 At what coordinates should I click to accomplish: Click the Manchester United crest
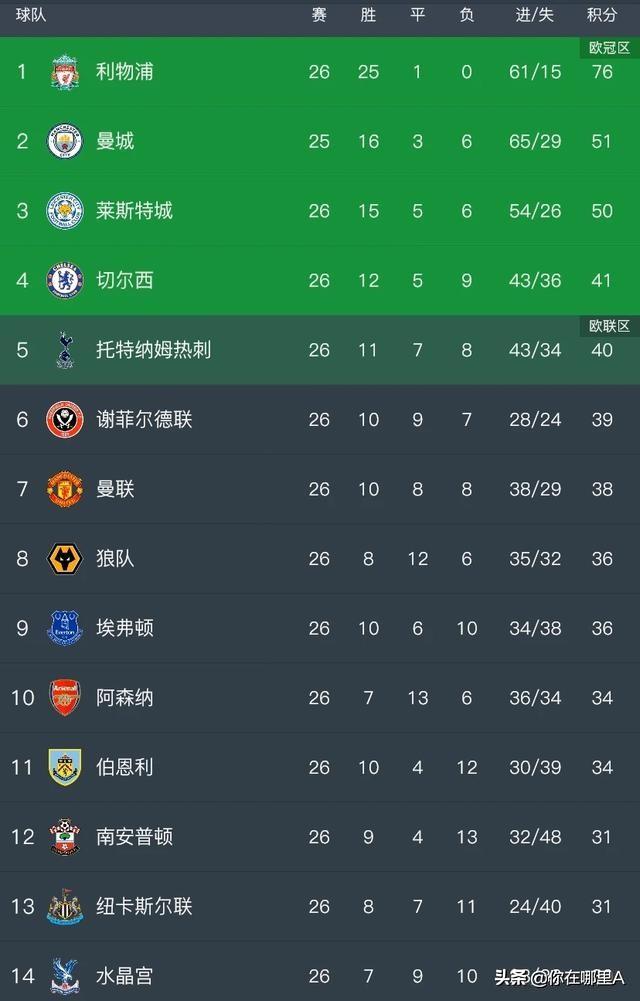coord(64,489)
